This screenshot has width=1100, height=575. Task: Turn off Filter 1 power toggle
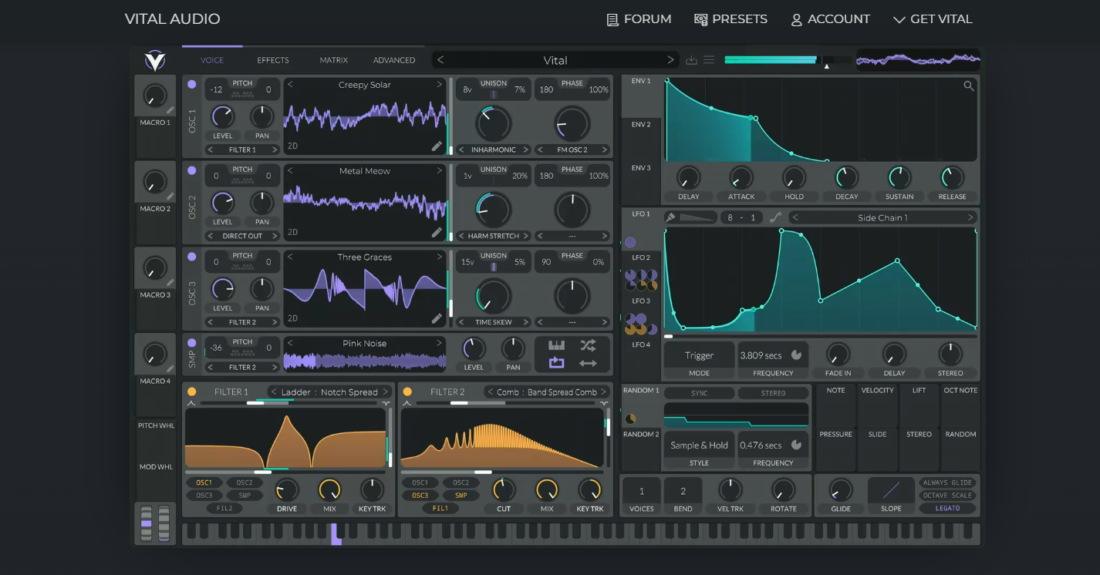192,392
